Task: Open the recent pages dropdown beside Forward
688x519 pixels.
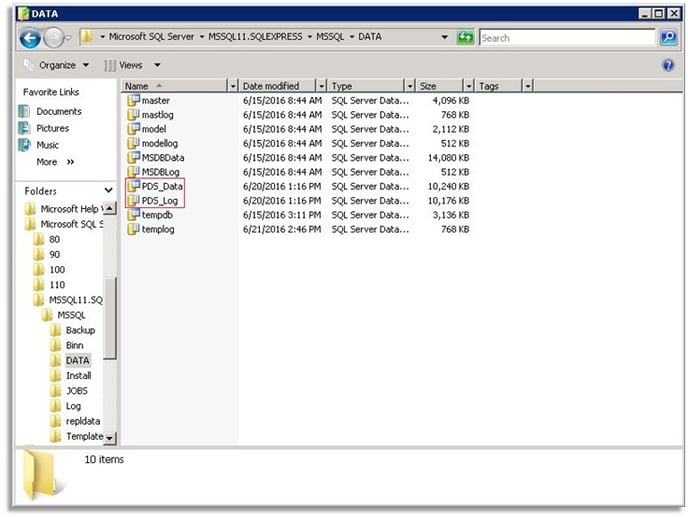Action: pyautogui.click(x=68, y=38)
